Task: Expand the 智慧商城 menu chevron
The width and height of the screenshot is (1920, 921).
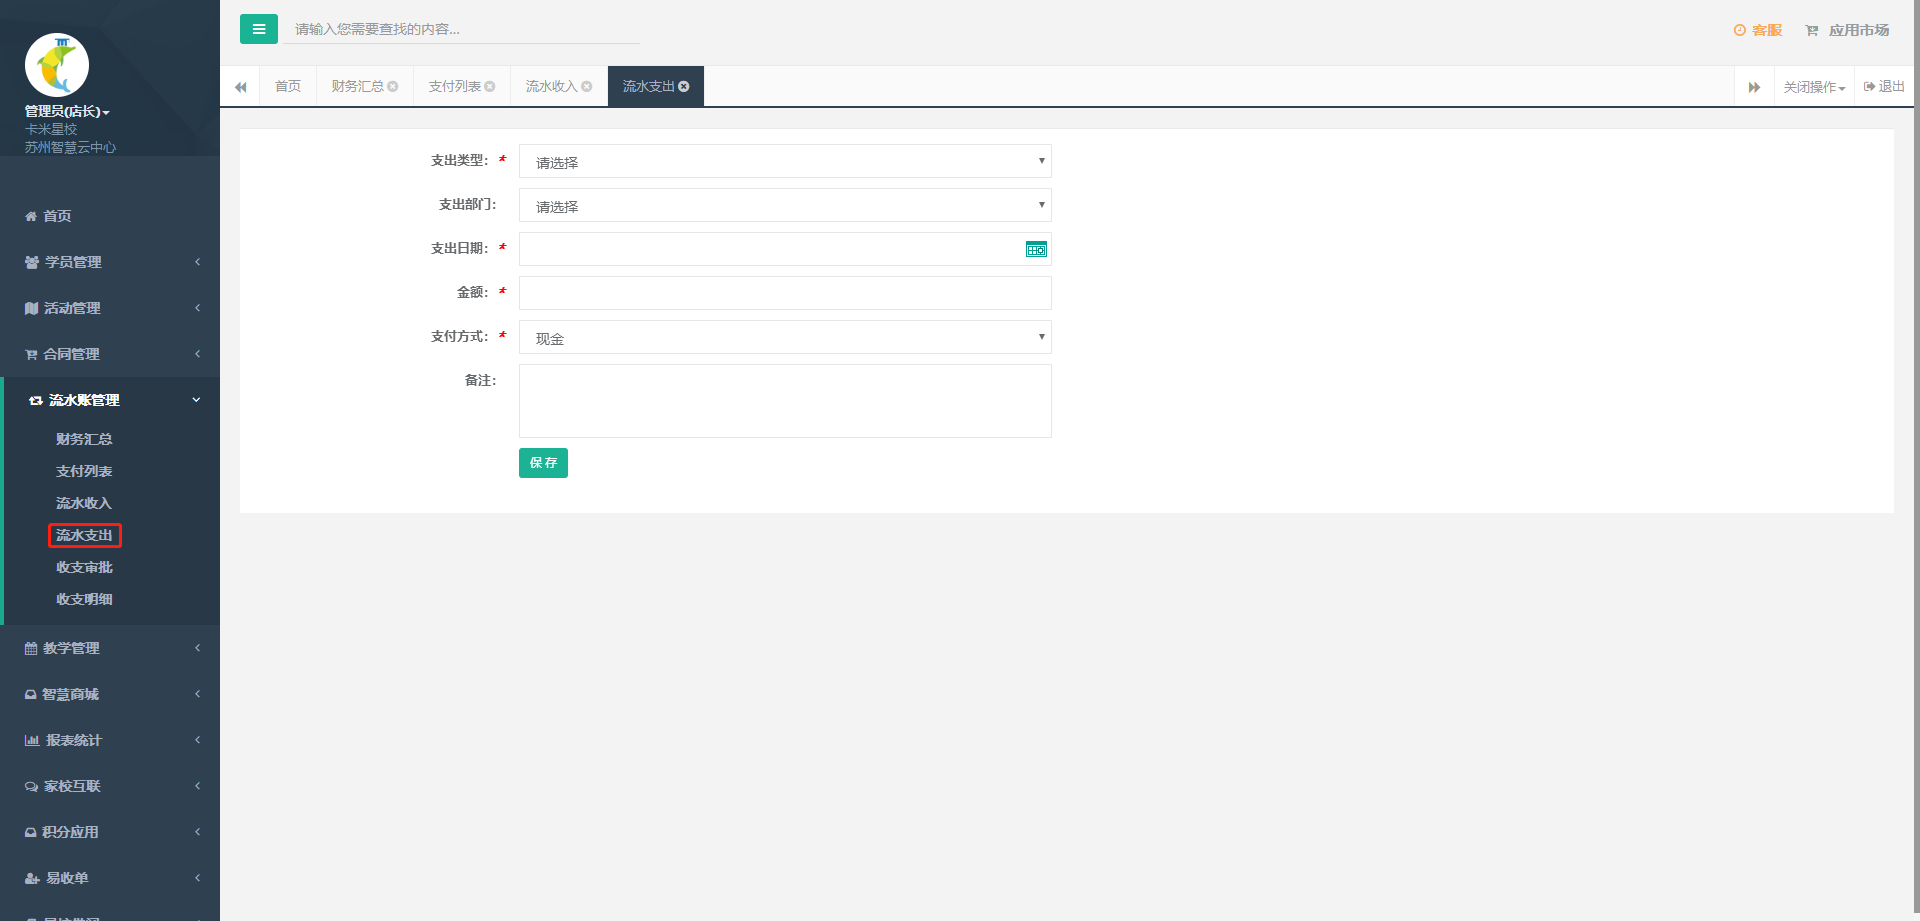Action: (x=197, y=694)
